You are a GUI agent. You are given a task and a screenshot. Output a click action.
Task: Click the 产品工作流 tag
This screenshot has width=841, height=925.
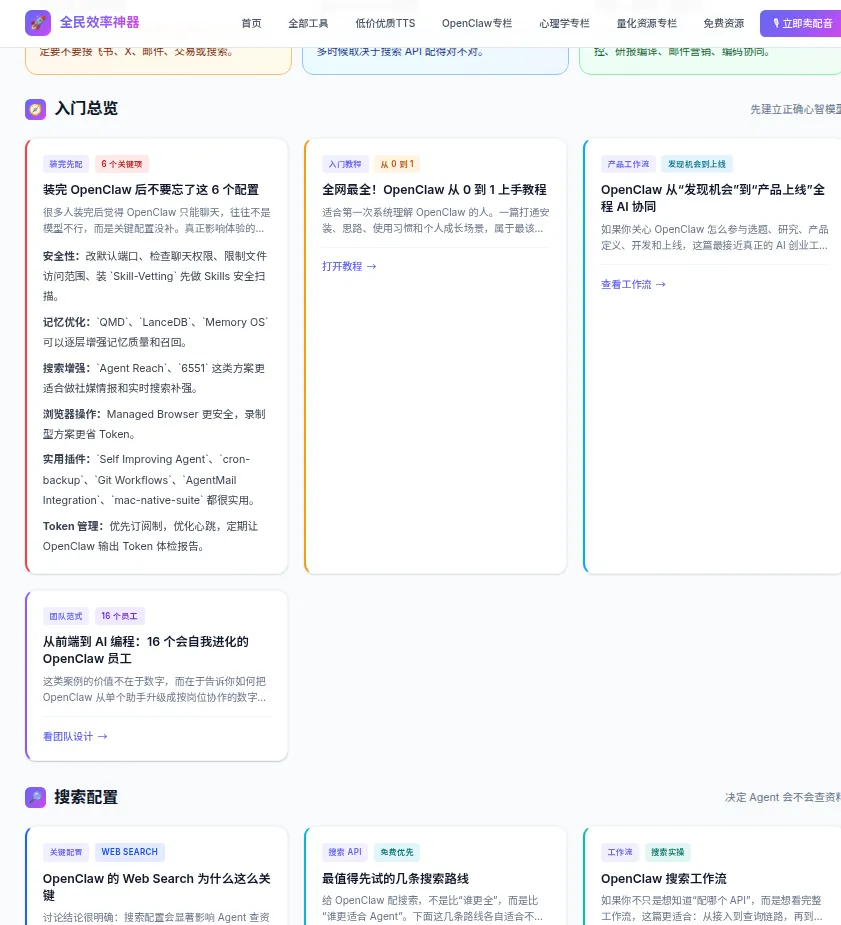pyautogui.click(x=628, y=164)
